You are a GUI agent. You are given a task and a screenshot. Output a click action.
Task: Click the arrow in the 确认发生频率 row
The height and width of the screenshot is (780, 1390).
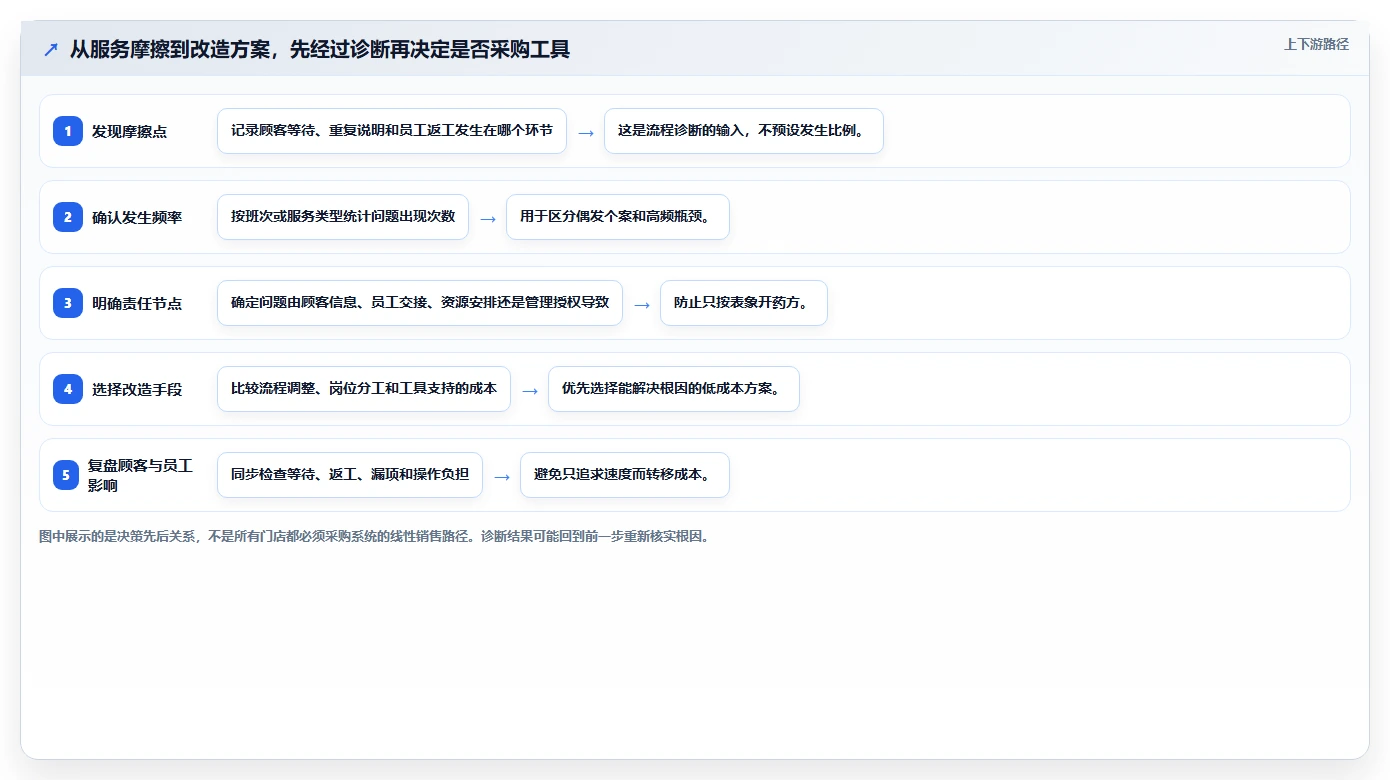click(x=488, y=218)
